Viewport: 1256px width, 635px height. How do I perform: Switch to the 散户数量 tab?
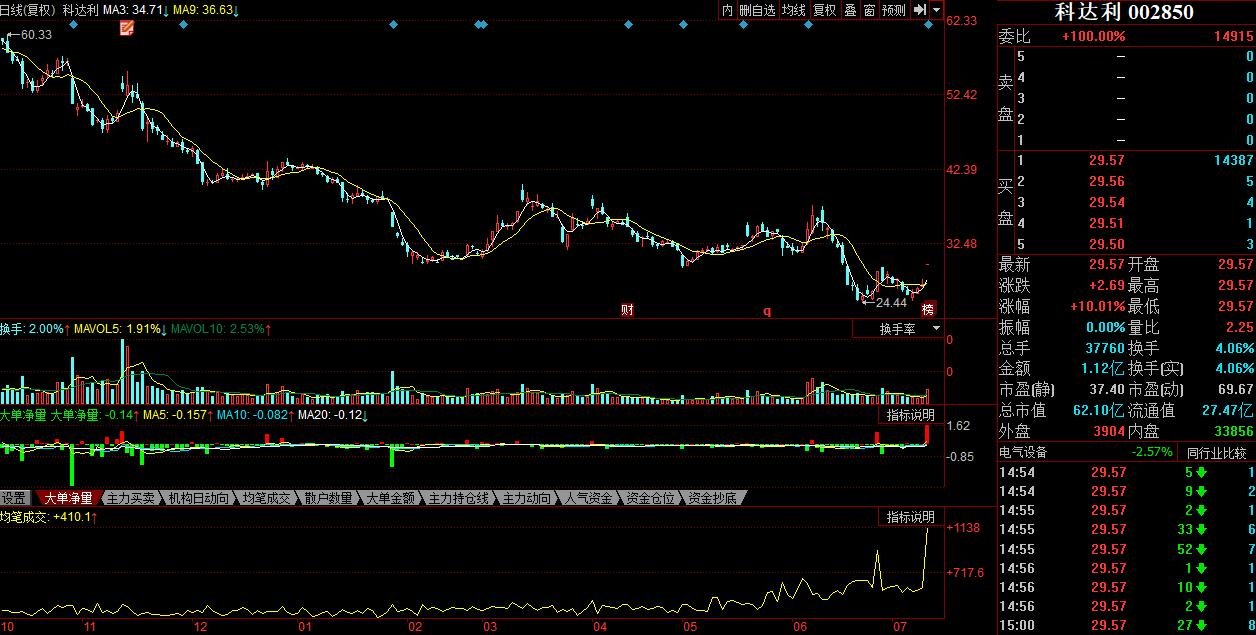click(328, 497)
